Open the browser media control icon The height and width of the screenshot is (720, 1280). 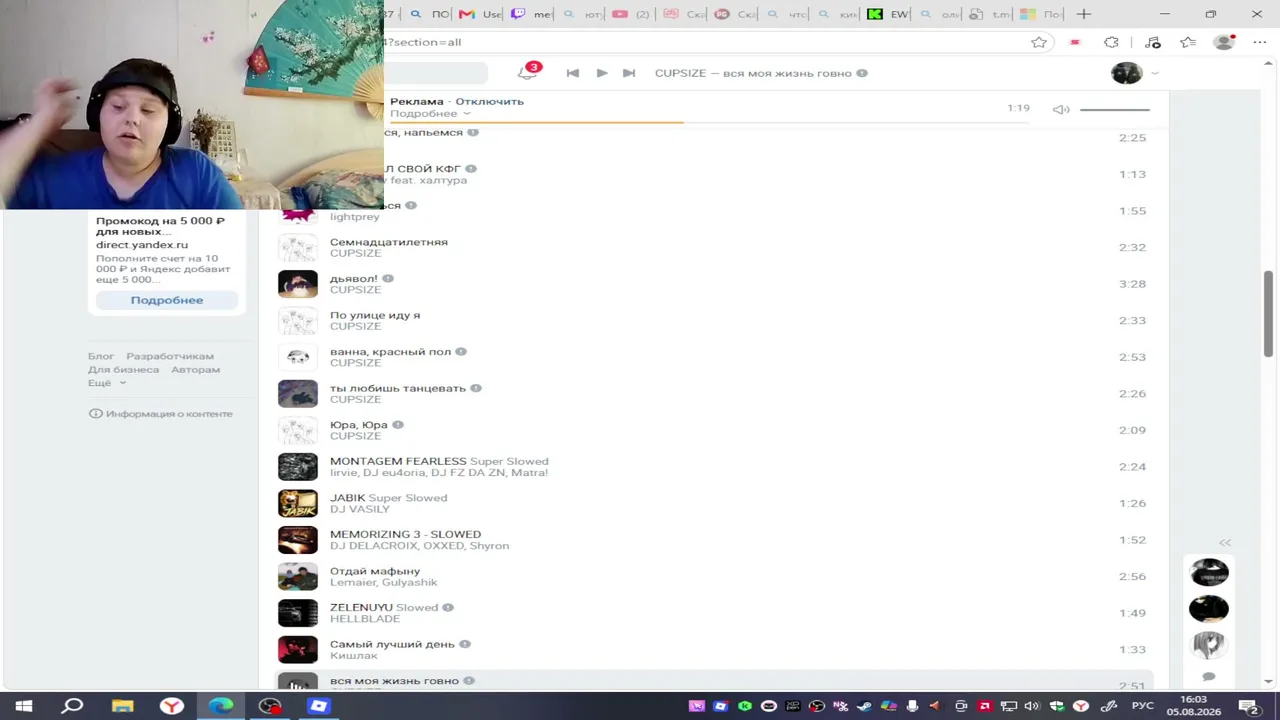click(1152, 42)
